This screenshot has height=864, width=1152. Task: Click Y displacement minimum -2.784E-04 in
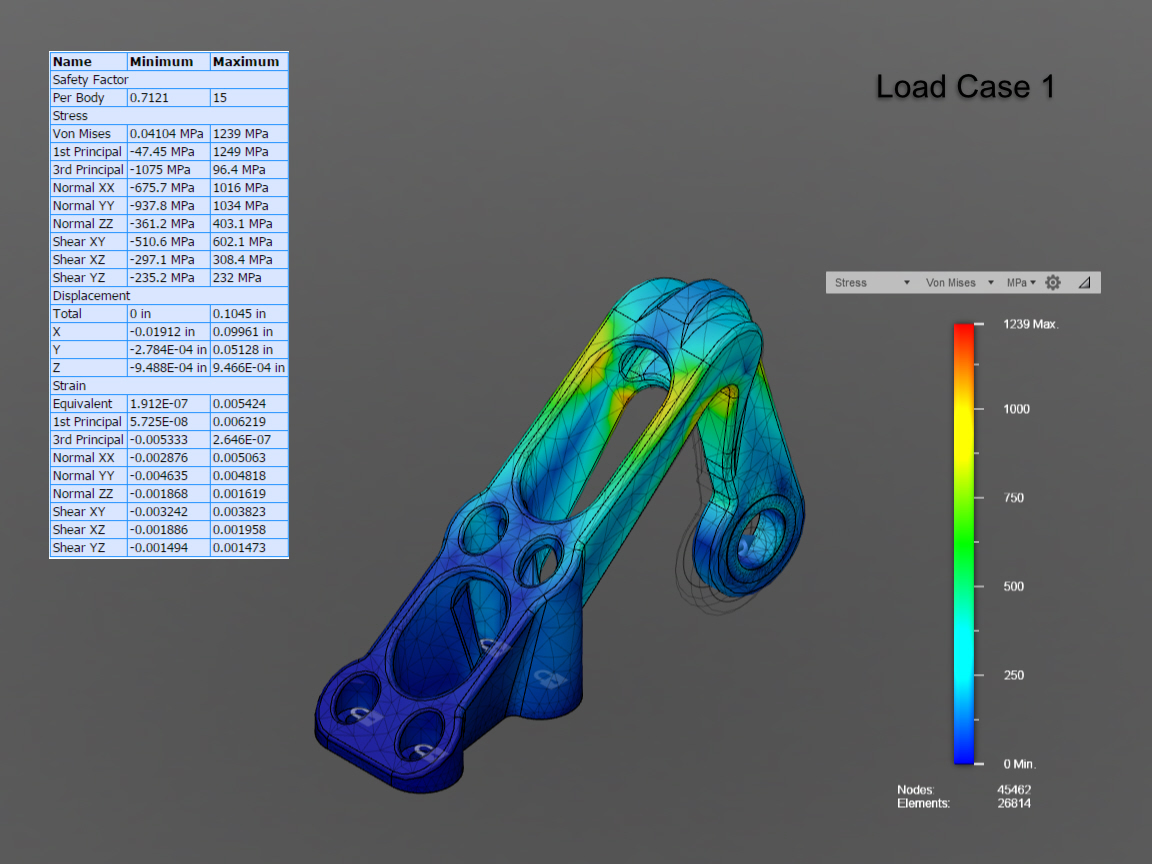(x=168, y=350)
